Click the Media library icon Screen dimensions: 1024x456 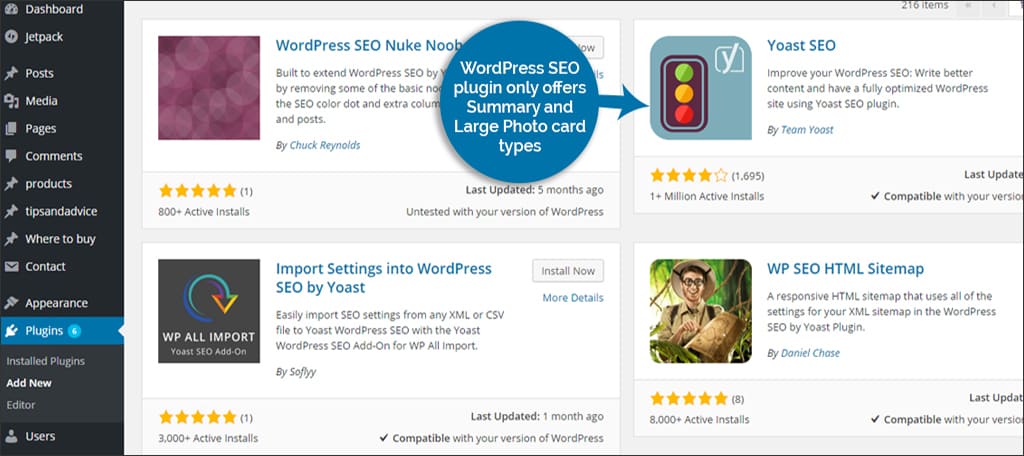coord(11,101)
